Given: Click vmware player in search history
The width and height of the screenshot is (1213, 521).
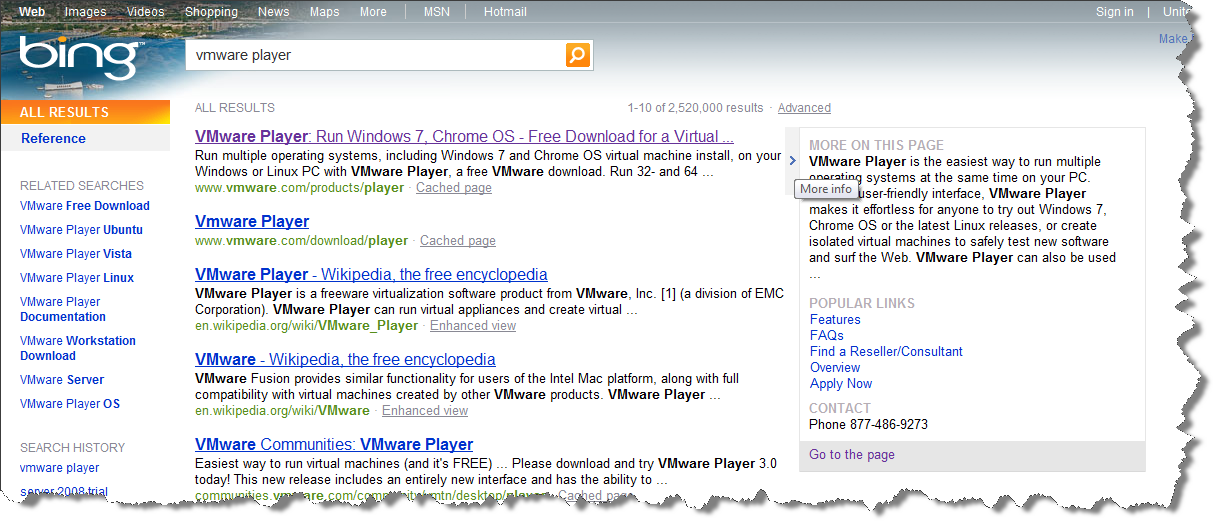Looking at the screenshot, I should 60,468.
